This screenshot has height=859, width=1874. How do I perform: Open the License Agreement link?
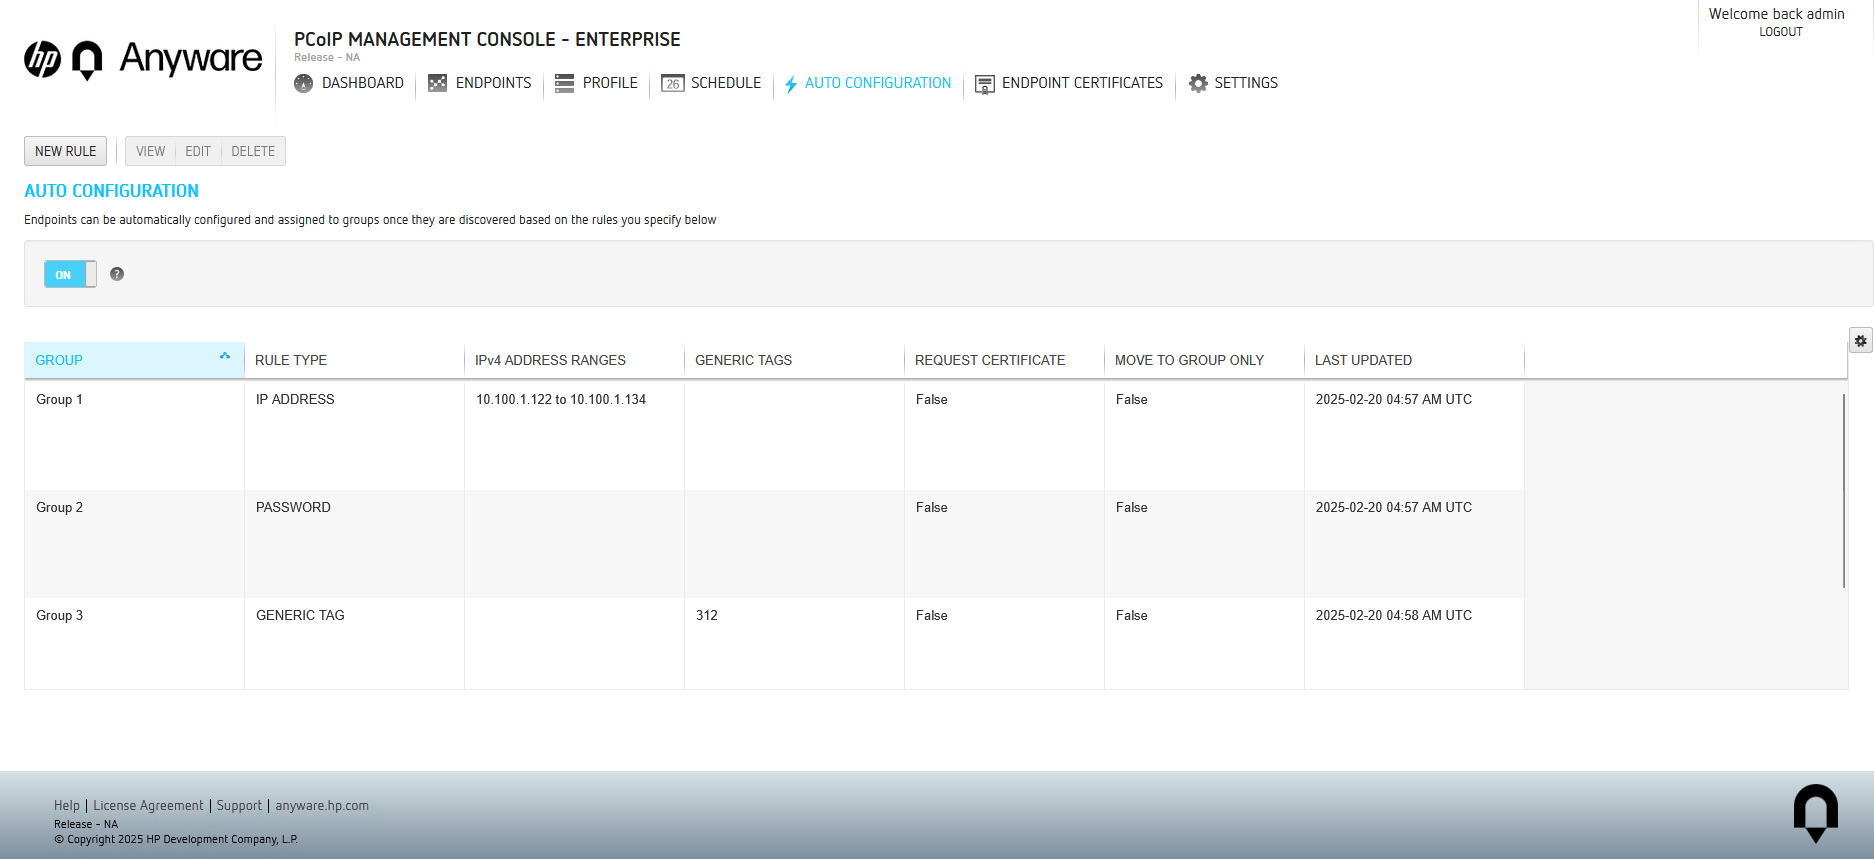pos(148,805)
